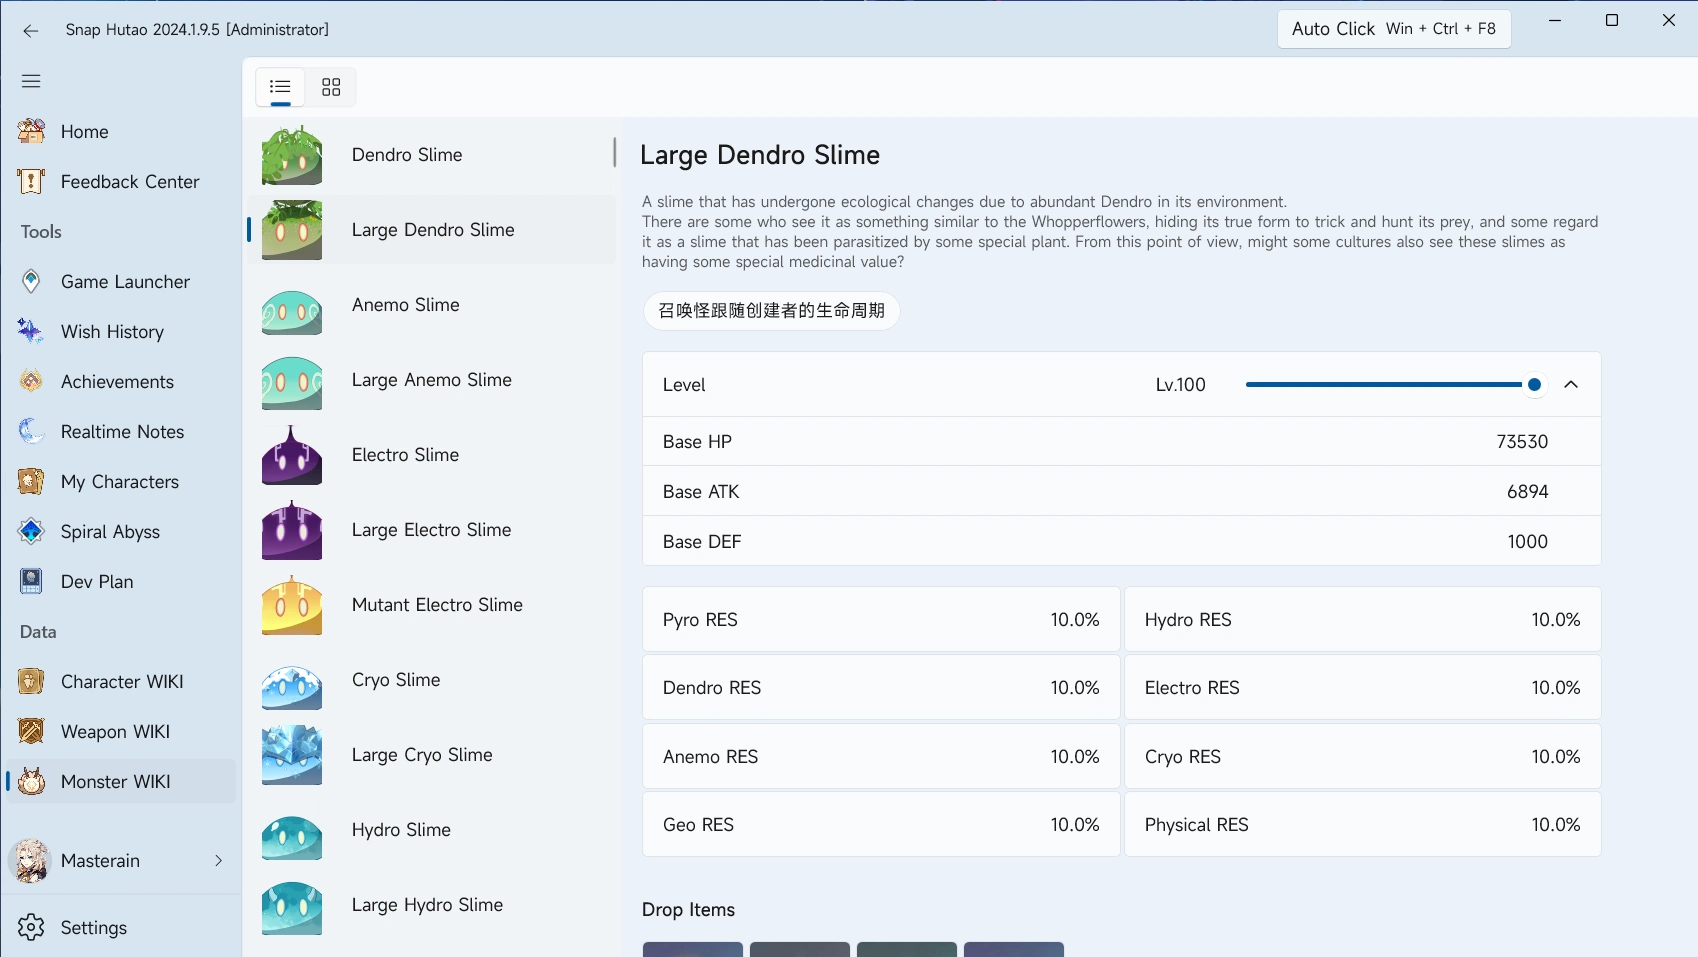Toggle the hamburger navigation menu
Image resolution: width=1698 pixels, height=957 pixels.
point(31,81)
